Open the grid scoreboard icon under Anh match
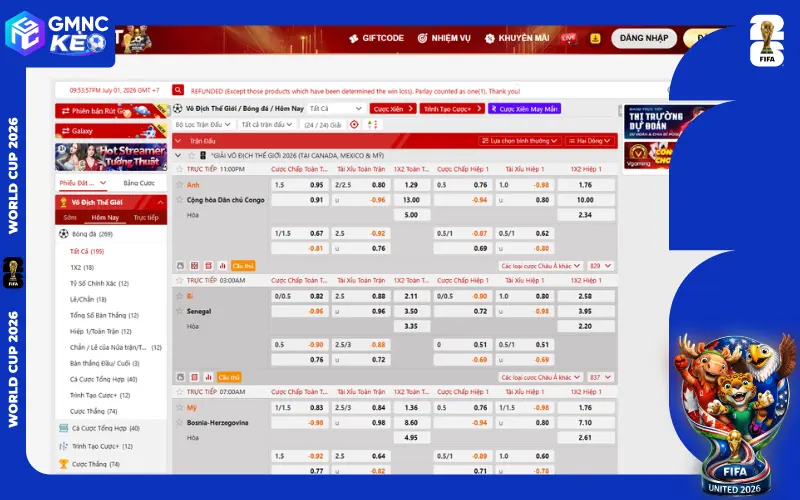This screenshot has height=500, width=800. tap(194, 266)
